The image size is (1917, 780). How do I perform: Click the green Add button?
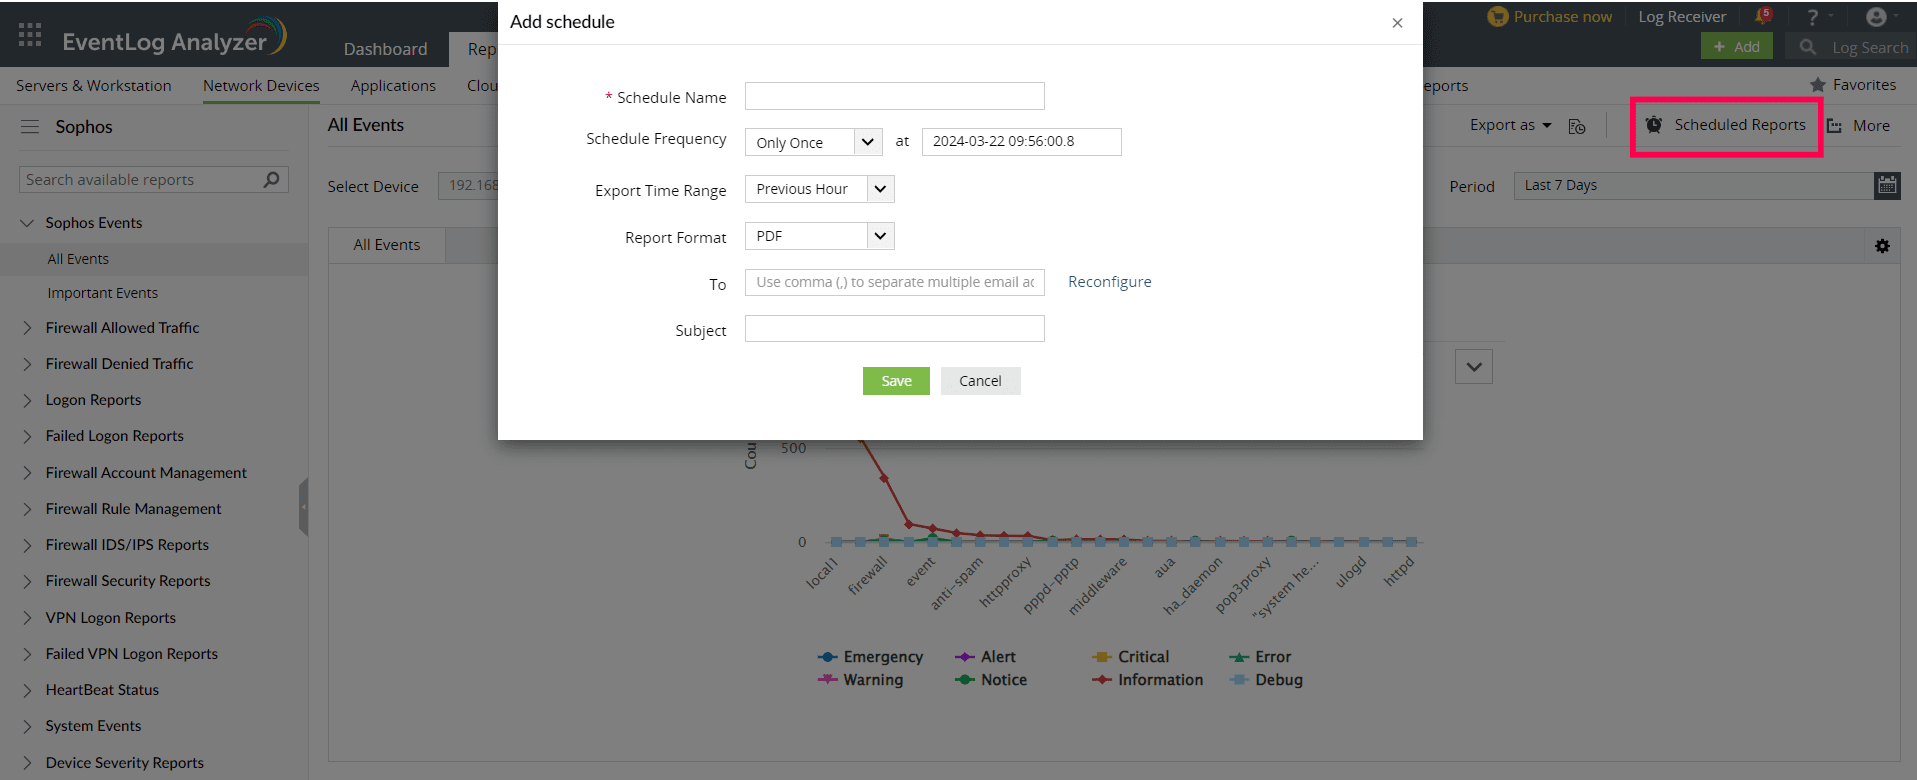pyautogui.click(x=1736, y=47)
